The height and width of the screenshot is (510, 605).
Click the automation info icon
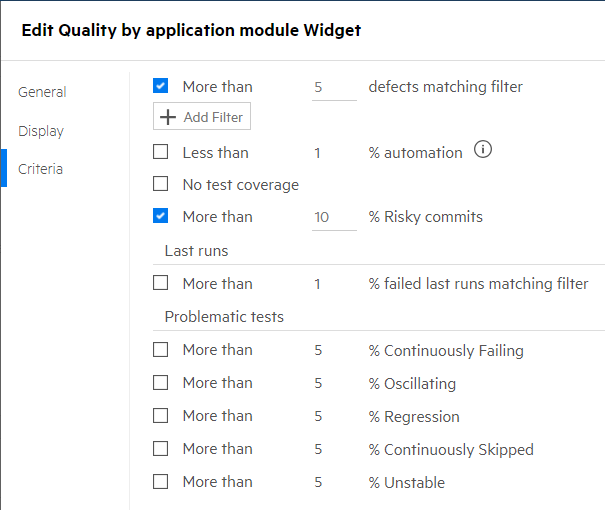(484, 151)
